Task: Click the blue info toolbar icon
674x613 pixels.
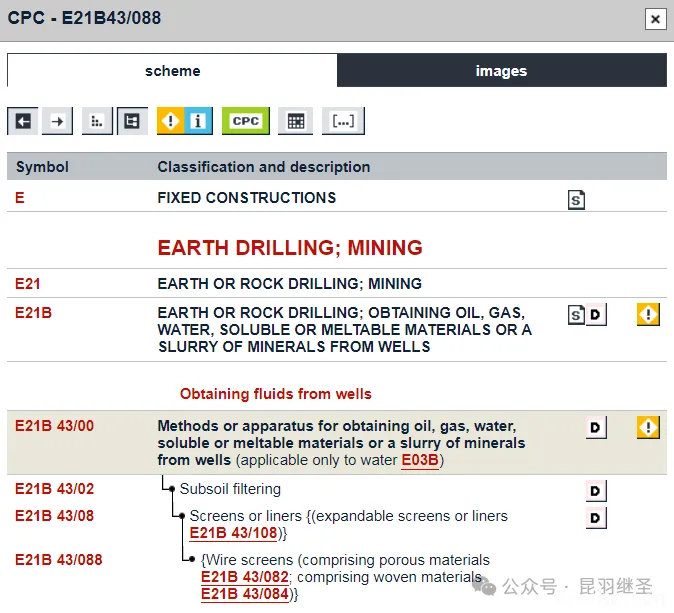Action: 198,121
